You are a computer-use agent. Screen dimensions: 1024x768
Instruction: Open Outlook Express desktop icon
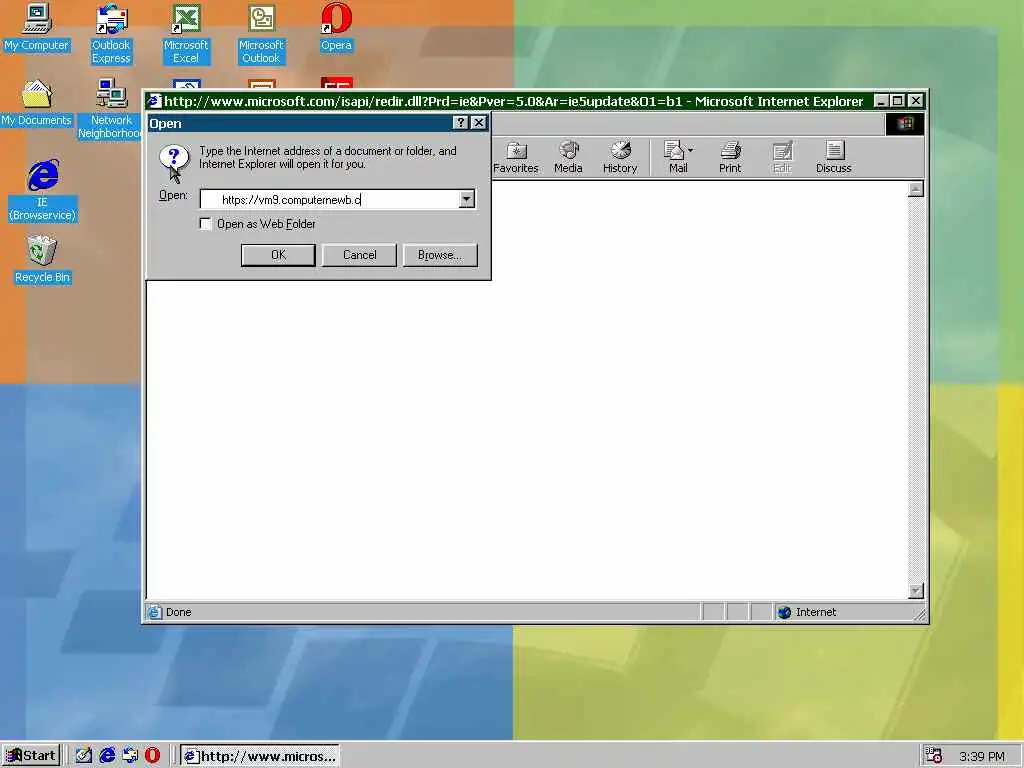pos(111,34)
